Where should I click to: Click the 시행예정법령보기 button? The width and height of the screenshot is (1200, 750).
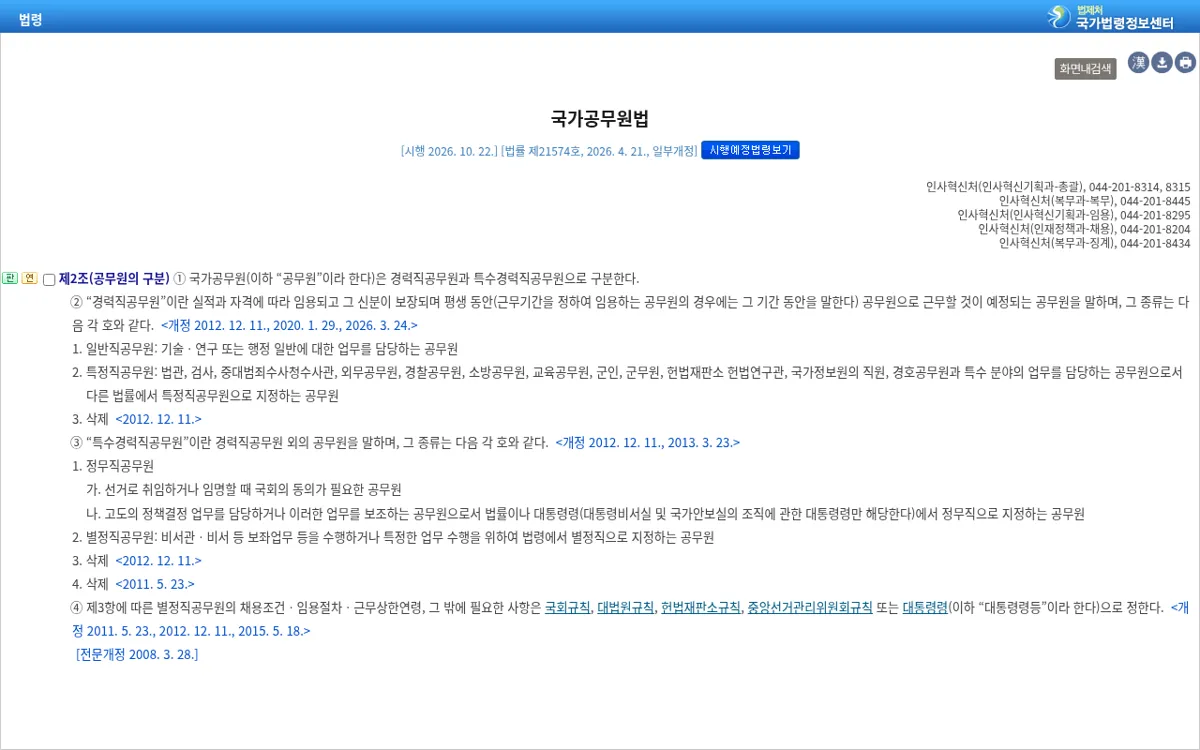750,150
